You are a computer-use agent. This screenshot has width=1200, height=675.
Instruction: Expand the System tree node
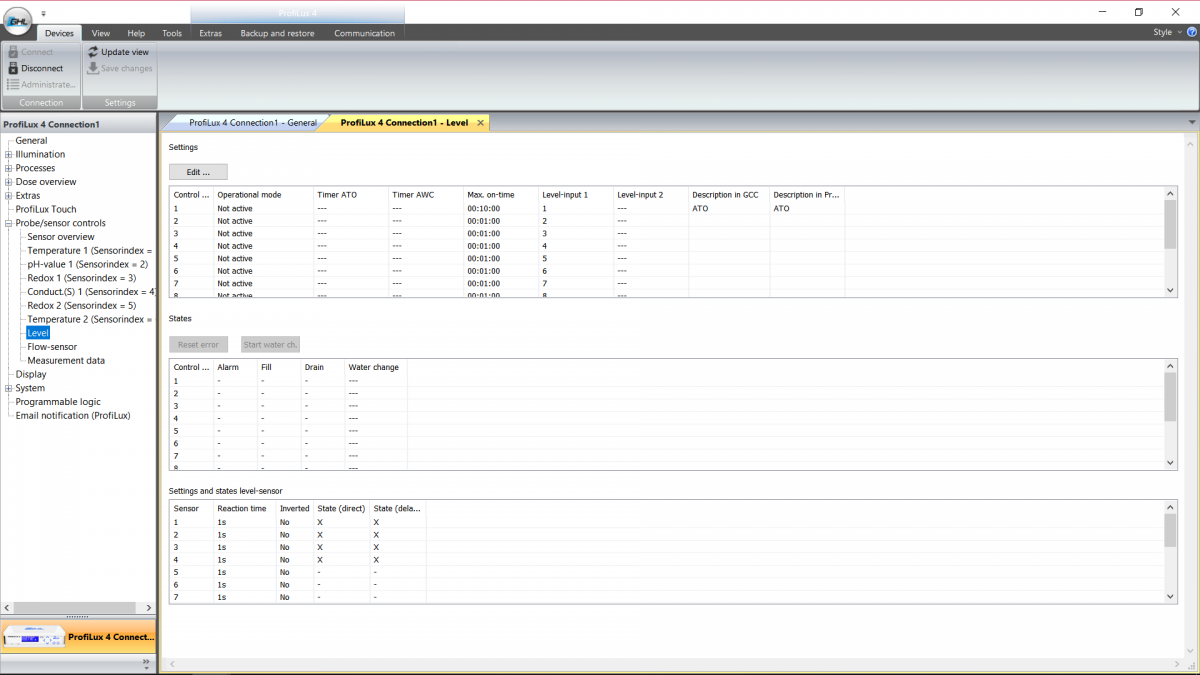click(x=9, y=388)
